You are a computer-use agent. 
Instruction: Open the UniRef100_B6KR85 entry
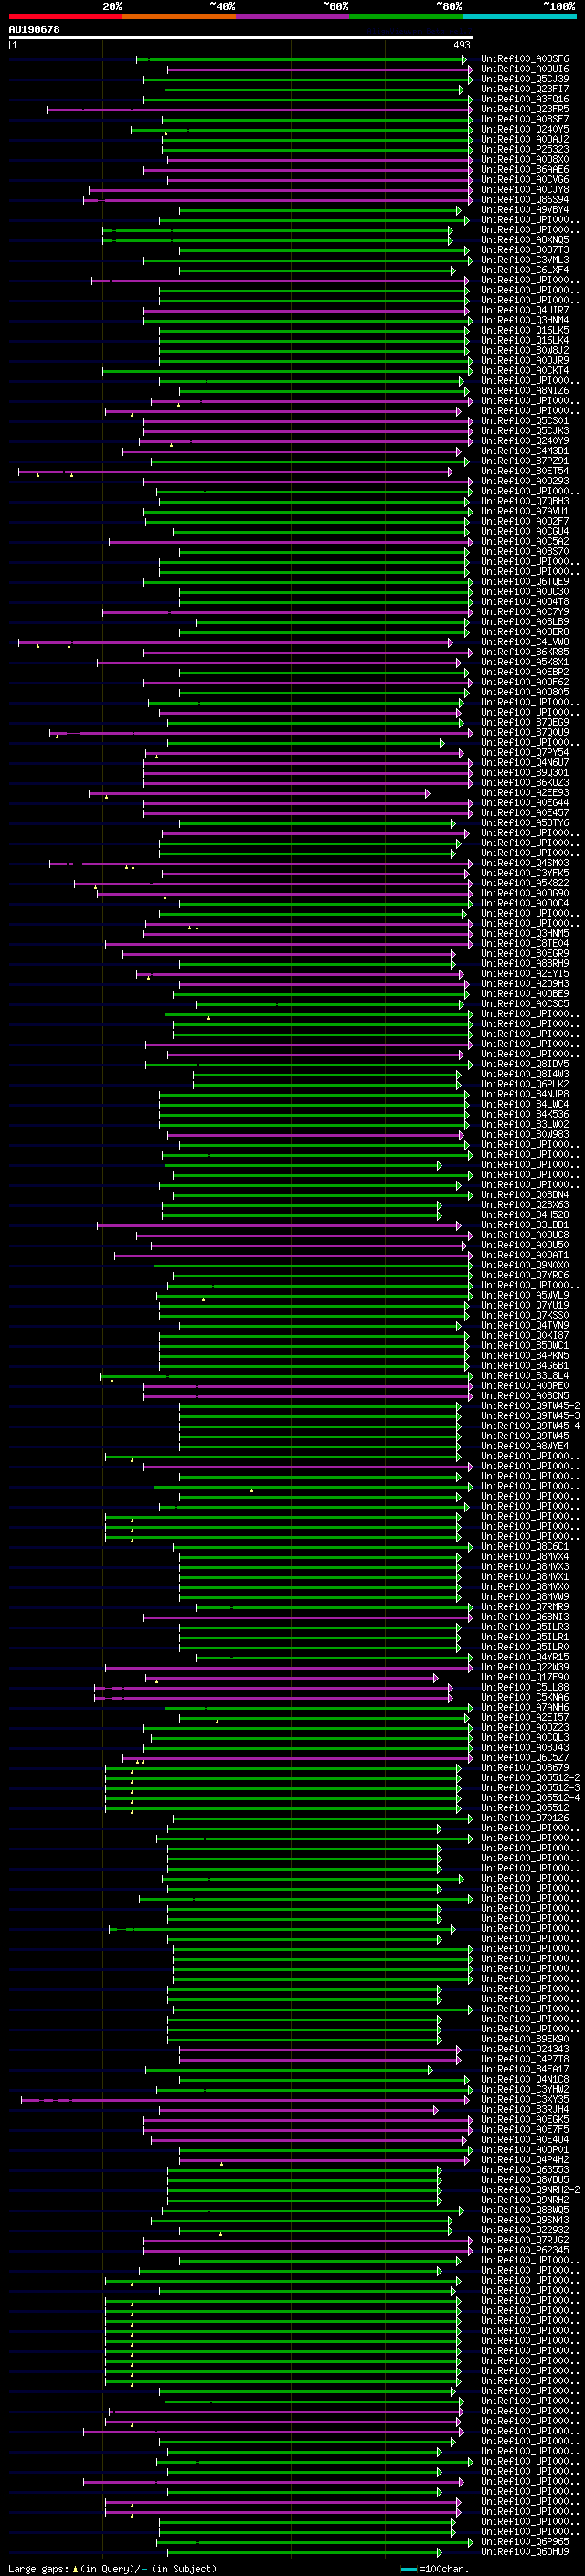pos(525,652)
